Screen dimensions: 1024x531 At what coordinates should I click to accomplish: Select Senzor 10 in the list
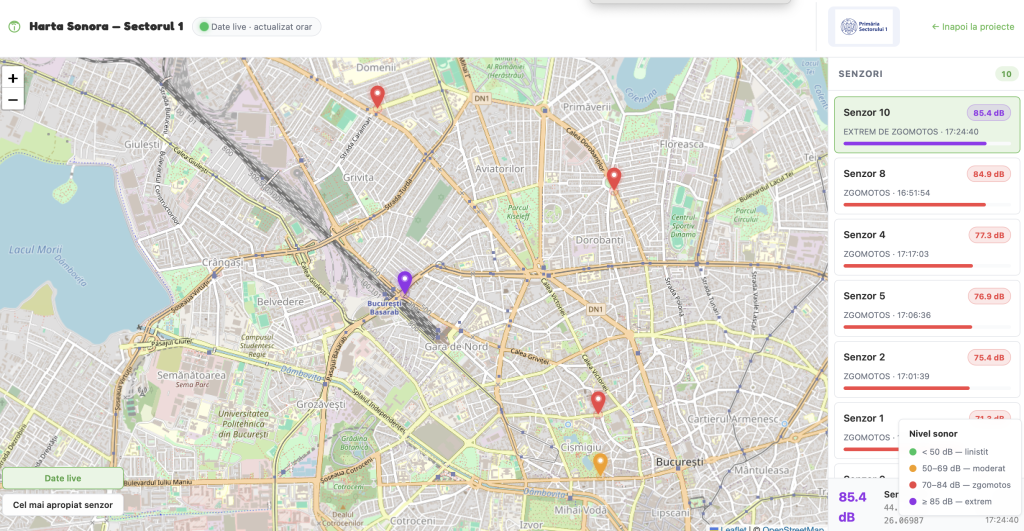(x=926, y=124)
